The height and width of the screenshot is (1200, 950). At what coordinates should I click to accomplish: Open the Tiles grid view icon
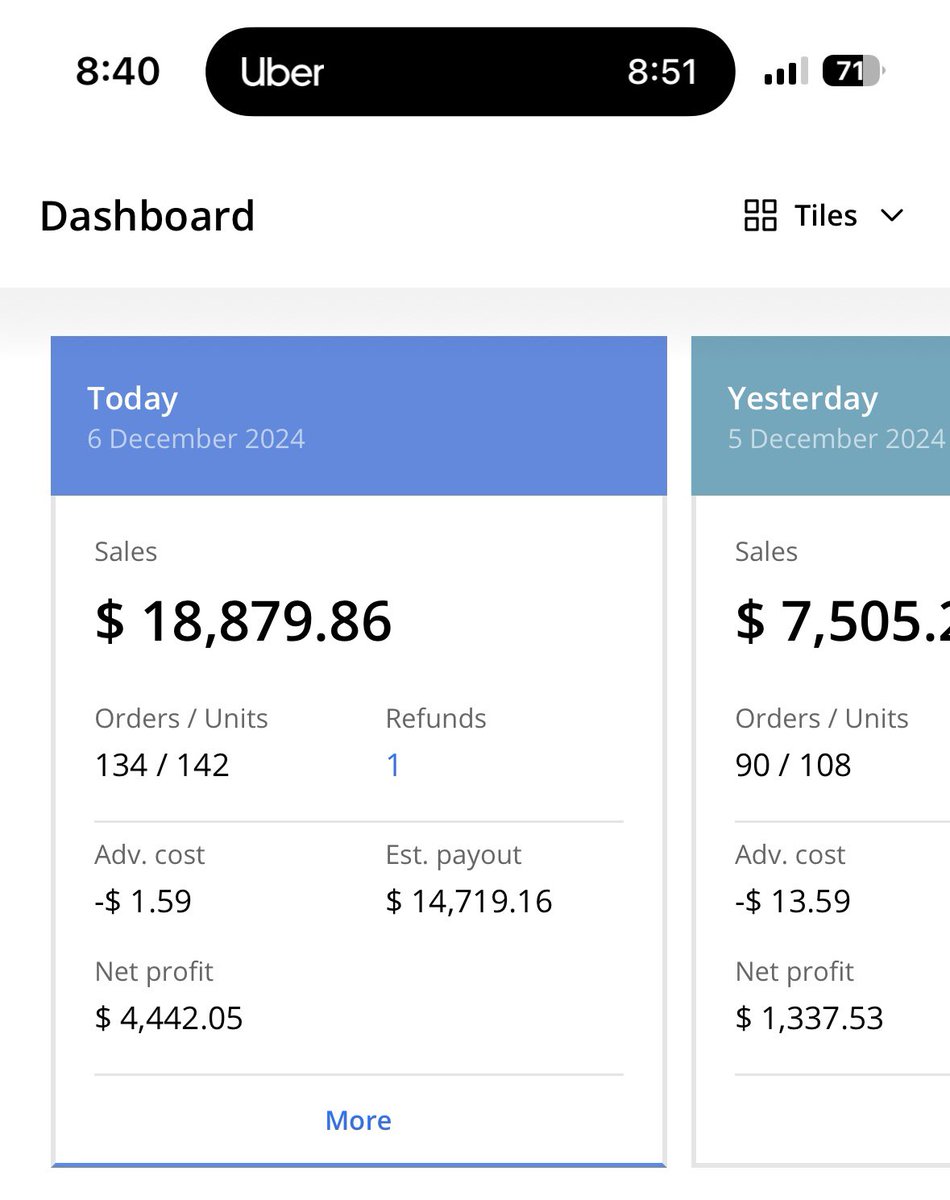[760, 215]
